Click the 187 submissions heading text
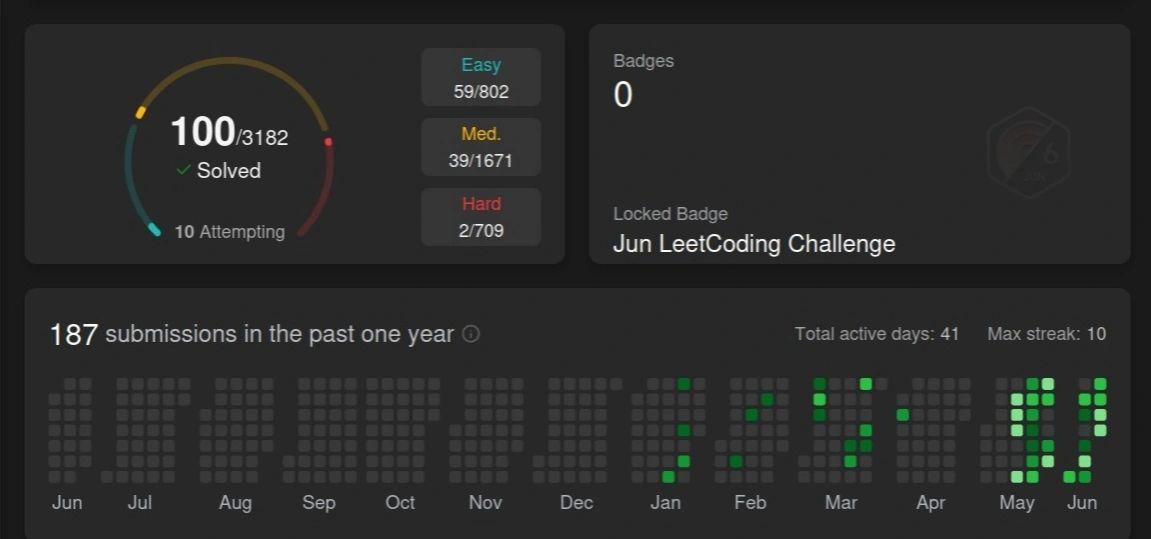 click(x=252, y=334)
